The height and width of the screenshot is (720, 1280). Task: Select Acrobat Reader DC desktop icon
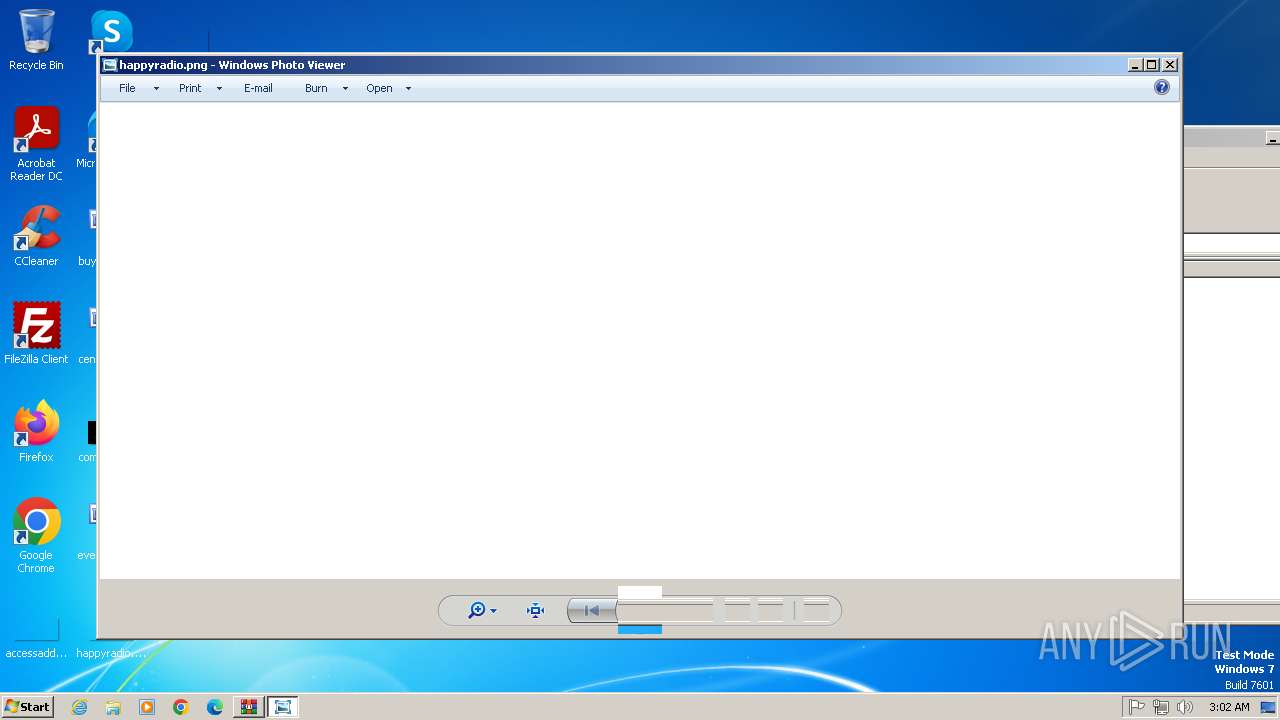pyautogui.click(x=36, y=144)
